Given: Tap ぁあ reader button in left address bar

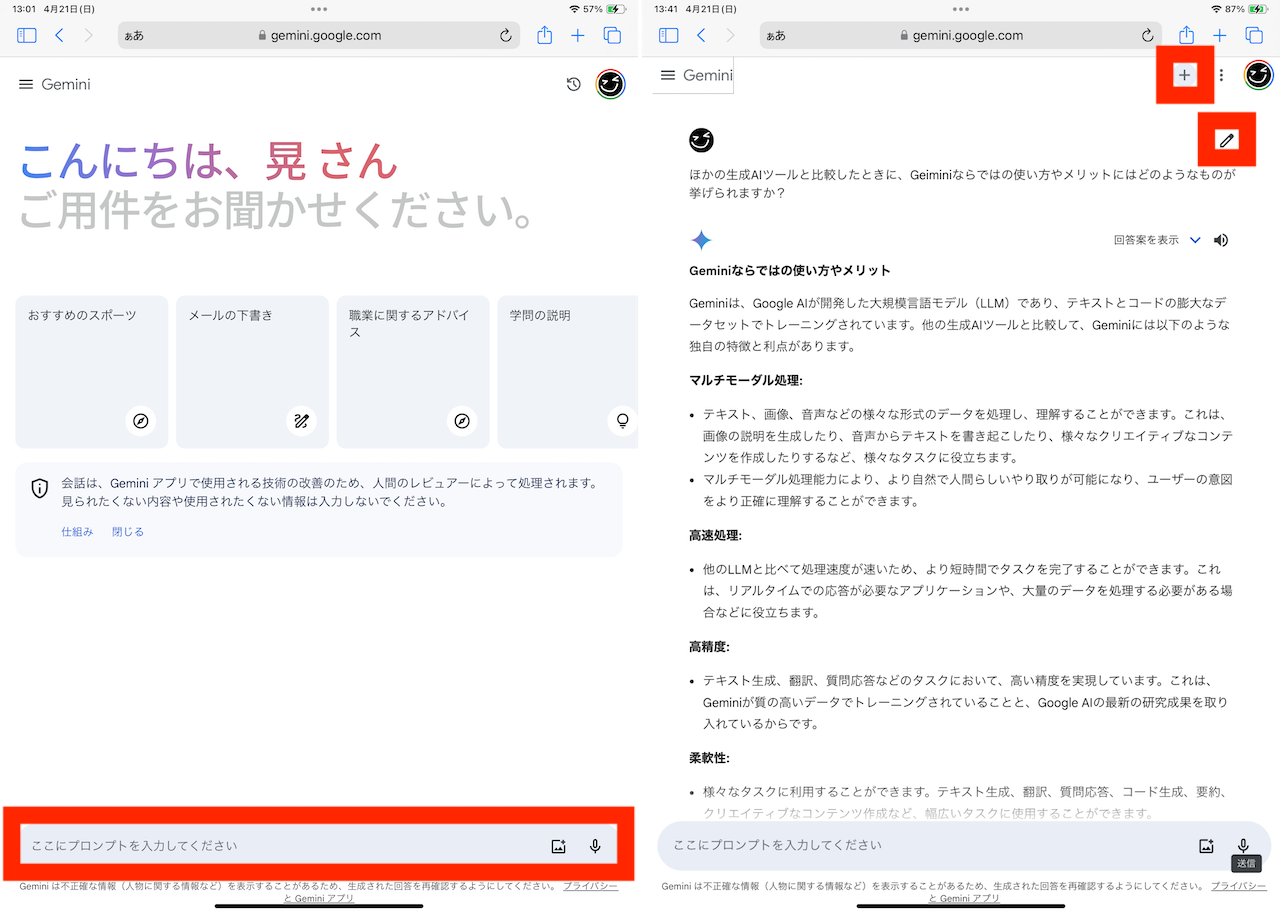Looking at the screenshot, I should (133, 36).
